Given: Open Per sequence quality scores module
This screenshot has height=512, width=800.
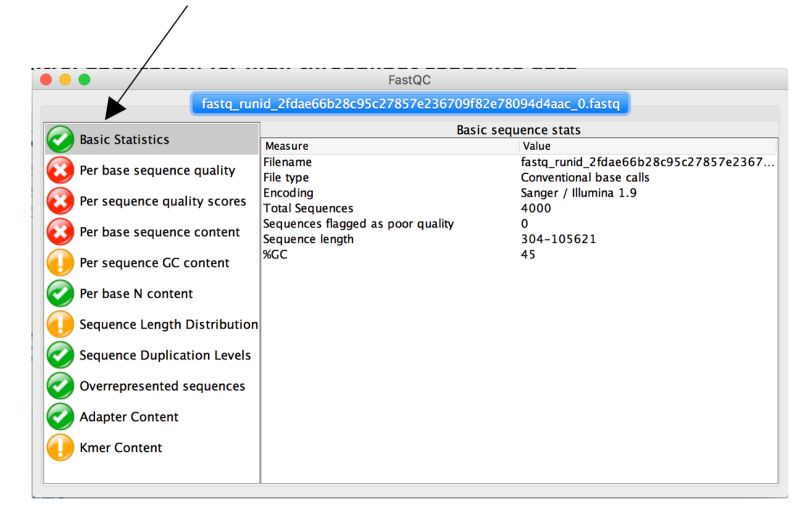Looking at the screenshot, I should click(x=152, y=201).
